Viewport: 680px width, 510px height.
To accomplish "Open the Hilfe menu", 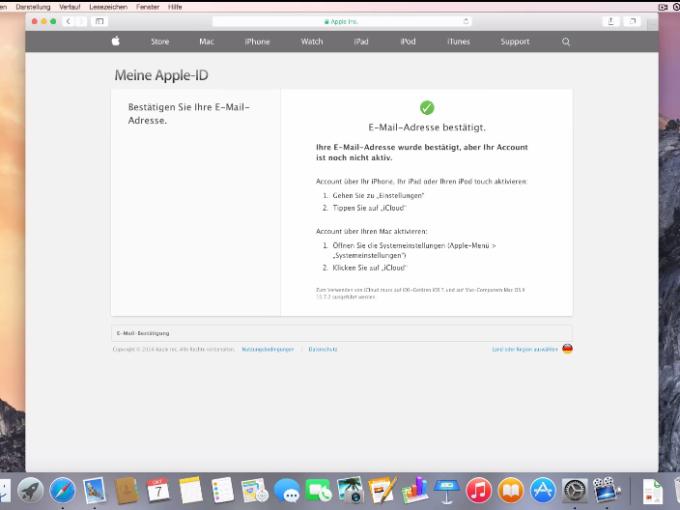I will pos(175,7).
